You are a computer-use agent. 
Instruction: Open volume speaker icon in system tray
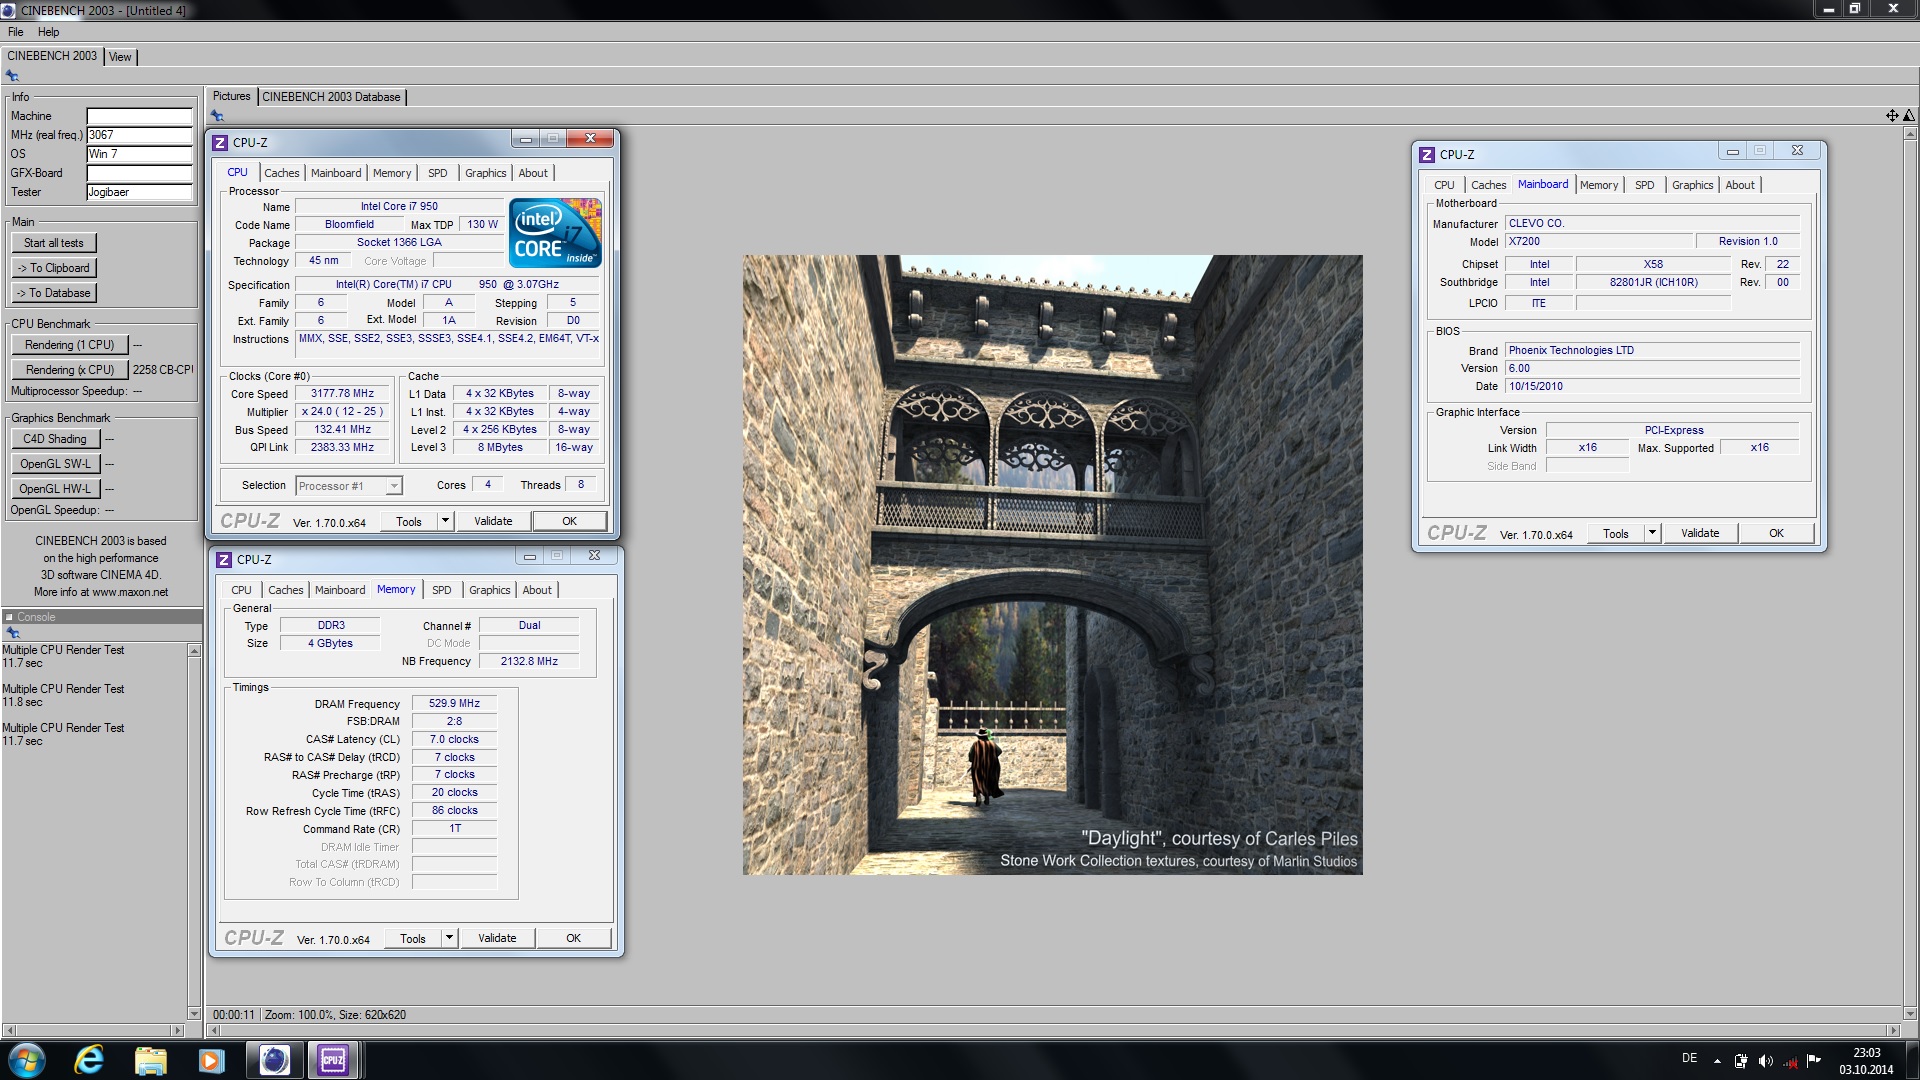(1765, 1061)
